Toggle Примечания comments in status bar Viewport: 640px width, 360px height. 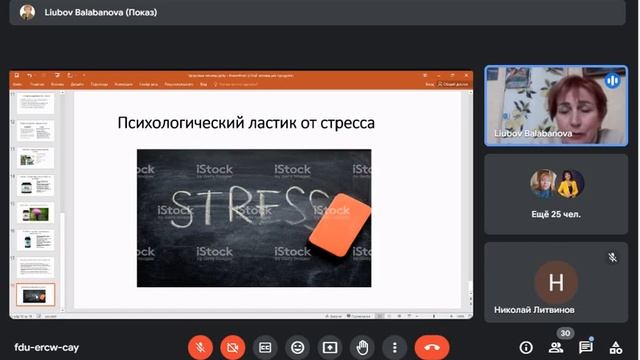358,316
